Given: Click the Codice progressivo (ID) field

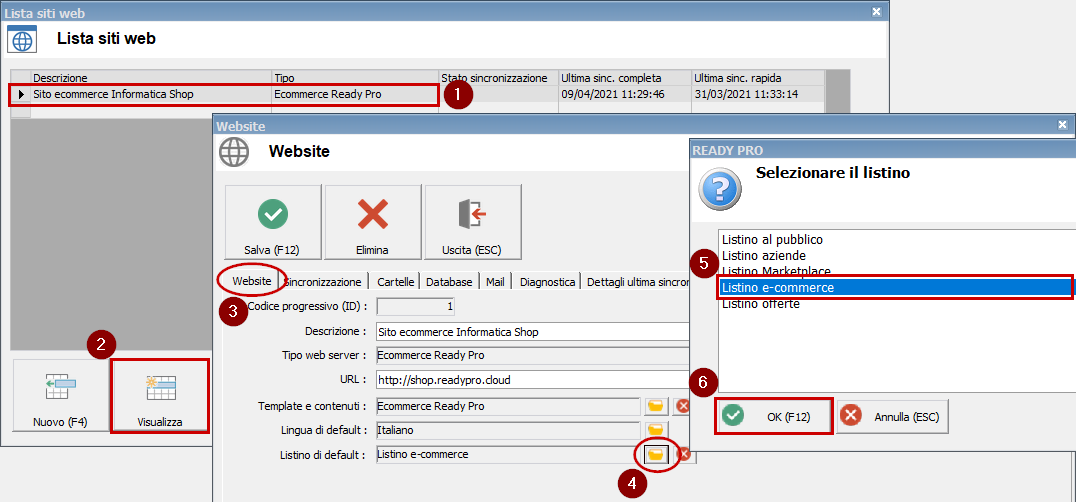Looking at the screenshot, I should coord(416,307).
